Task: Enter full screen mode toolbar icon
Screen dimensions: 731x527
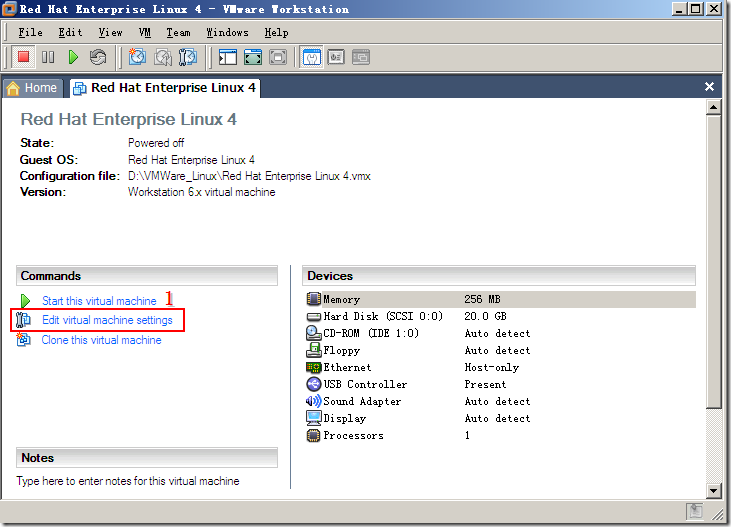Action: pyautogui.click(x=278, y=57)
